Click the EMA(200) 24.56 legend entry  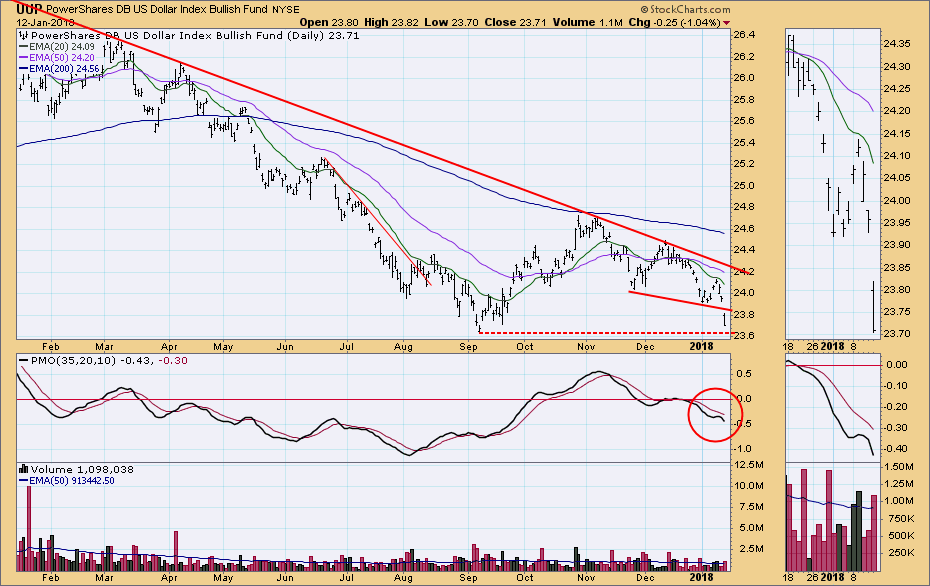tap(59, 68)
